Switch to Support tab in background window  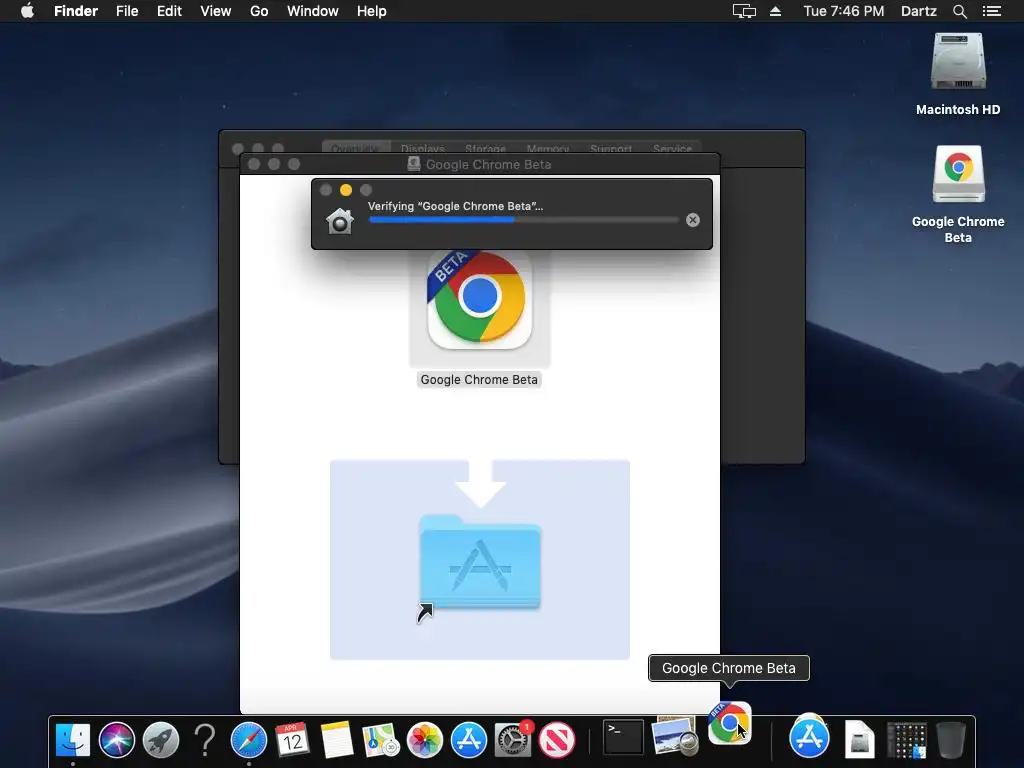pyautogui.click(x=611, y=149)
